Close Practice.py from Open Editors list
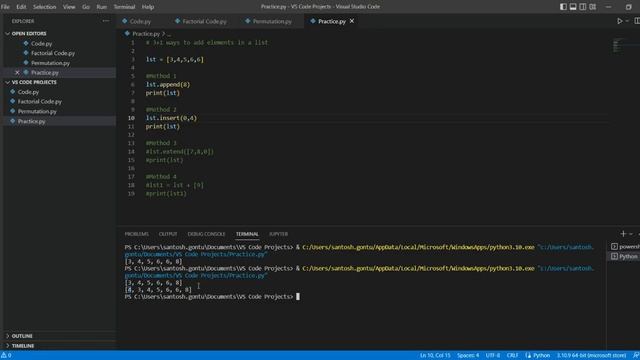 tap(17, 72)
